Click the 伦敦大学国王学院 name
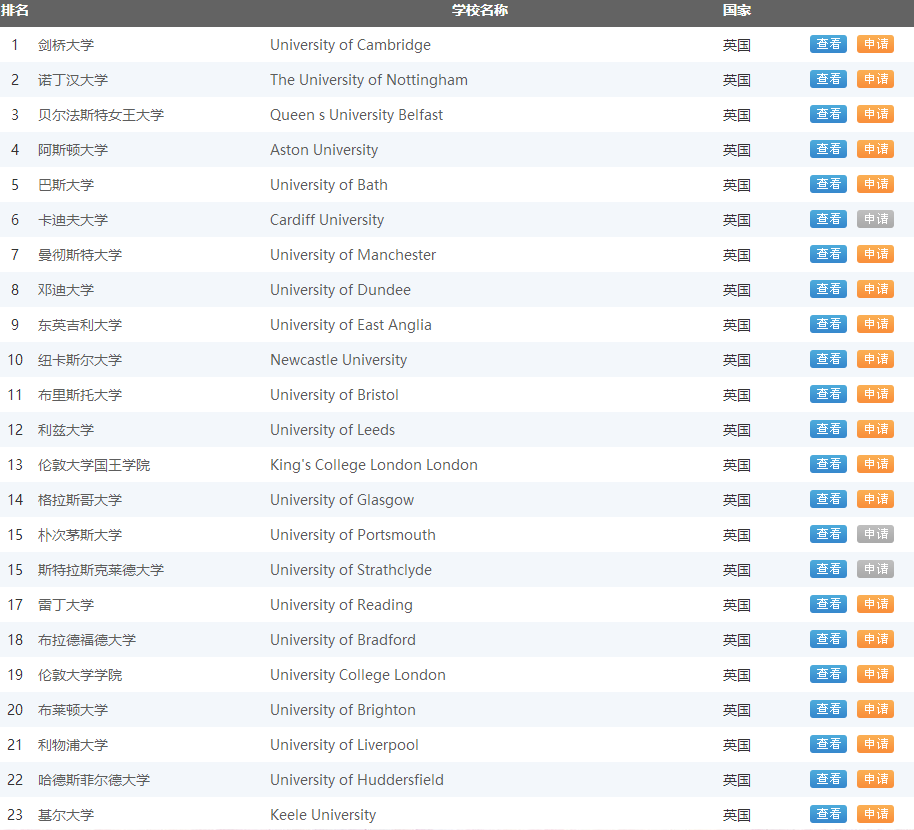Viewport: 914px width, 830px height. point(94,465)
